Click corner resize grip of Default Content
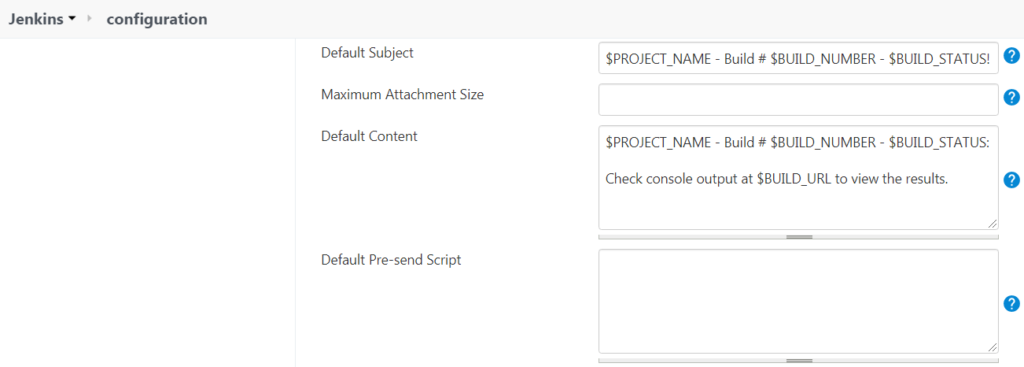This screenshot has width=1024, height=367. click(x=992, y=224)
